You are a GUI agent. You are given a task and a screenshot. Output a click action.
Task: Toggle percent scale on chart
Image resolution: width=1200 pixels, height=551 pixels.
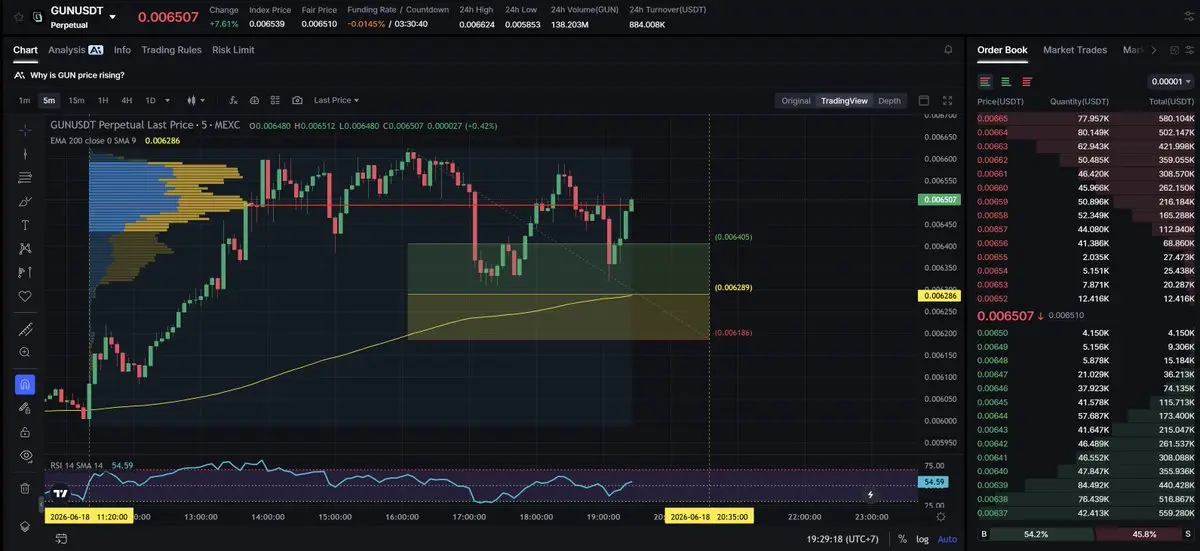click(x=902, y=538)
